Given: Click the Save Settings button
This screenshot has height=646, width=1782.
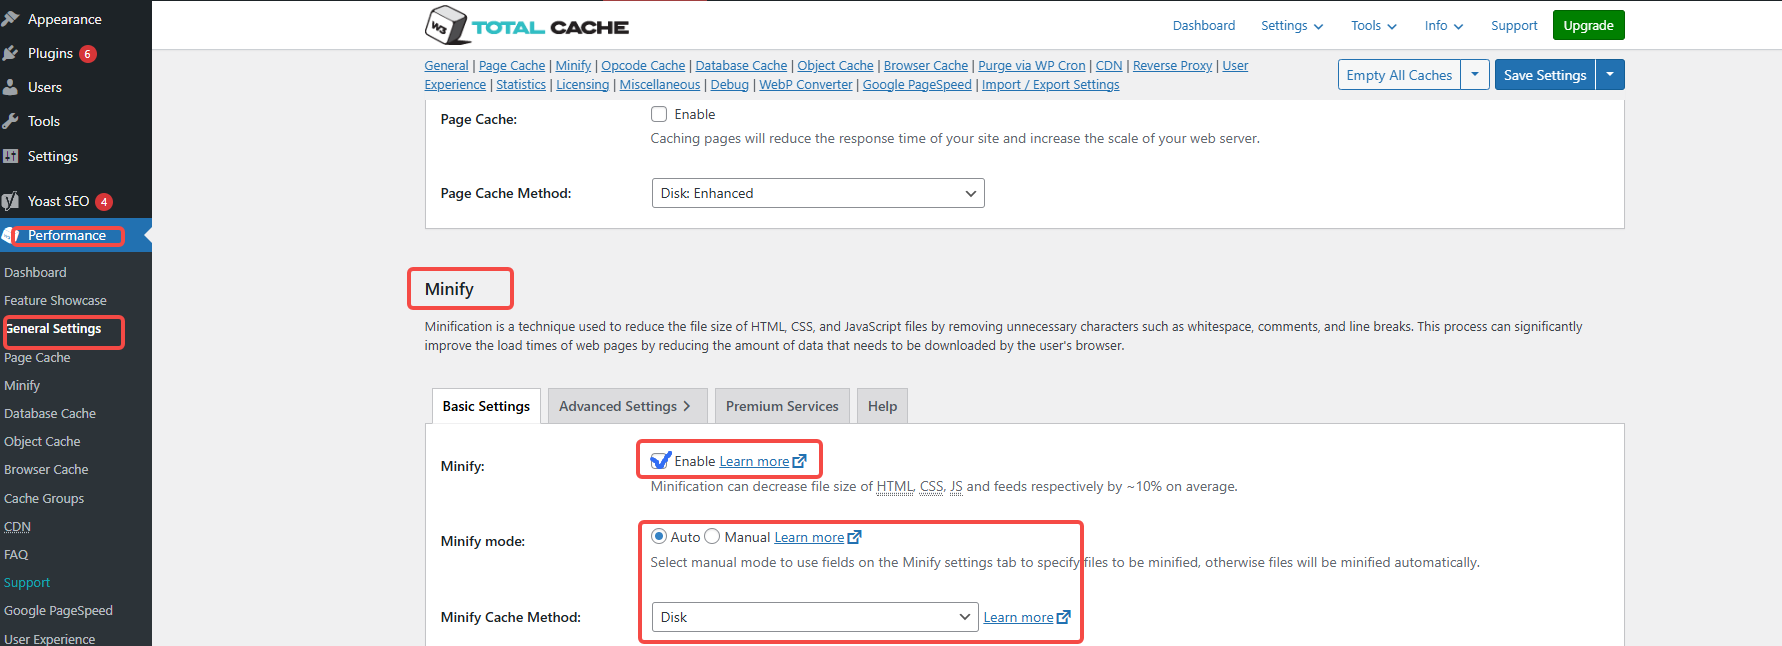Looking at the screenshot, I should [x=1545, y=75].
